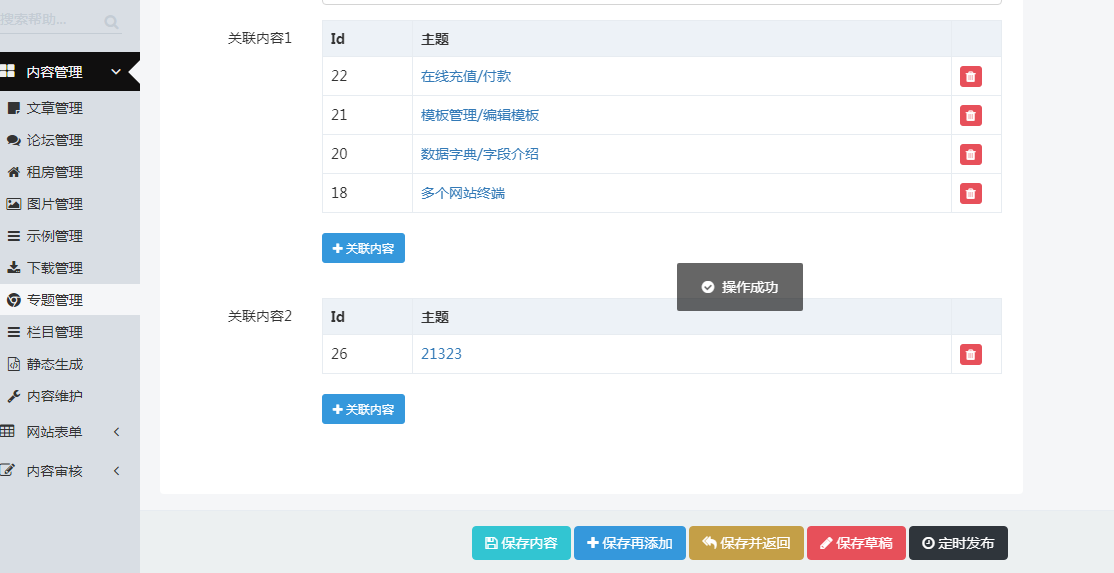The height and width of the screenshot is (573, 1114).
Task: Click 定时发布 scheduled publish button
Action: pos(957,543)
